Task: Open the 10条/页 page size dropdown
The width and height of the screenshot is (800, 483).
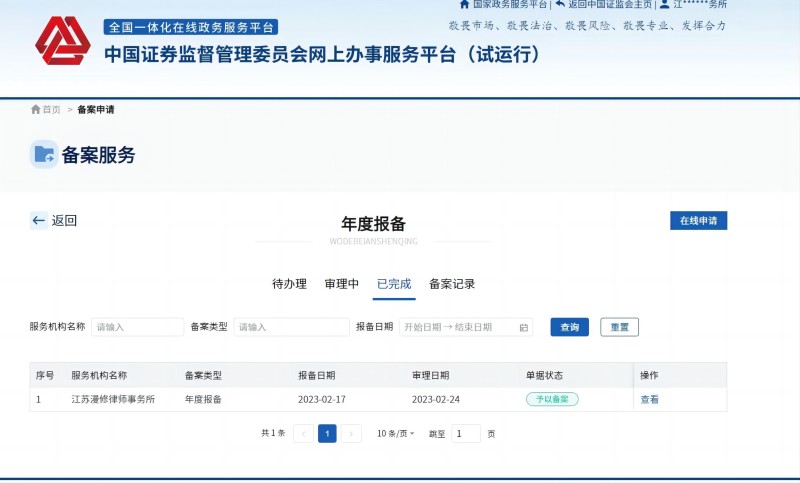Action: click(395, 434)
